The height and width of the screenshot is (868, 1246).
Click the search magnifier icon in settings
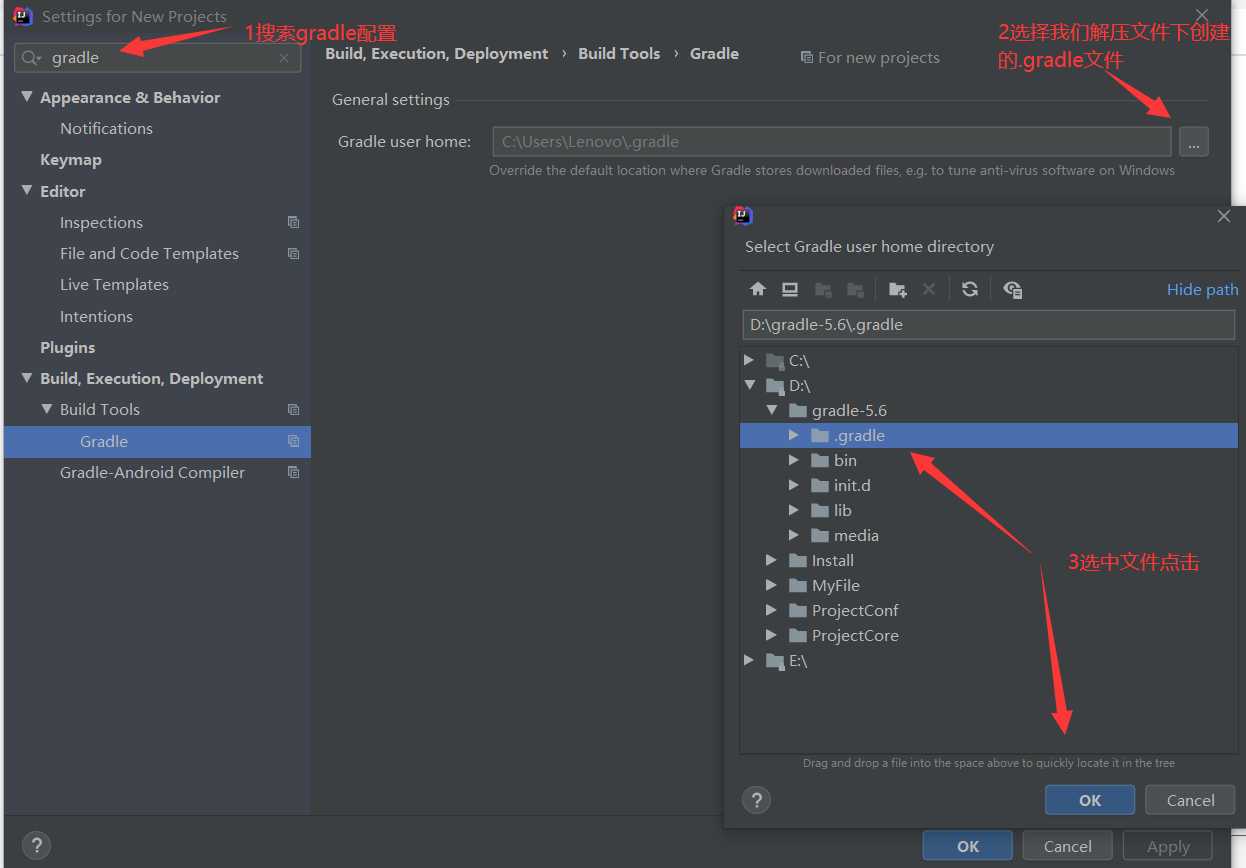(32, 58)
